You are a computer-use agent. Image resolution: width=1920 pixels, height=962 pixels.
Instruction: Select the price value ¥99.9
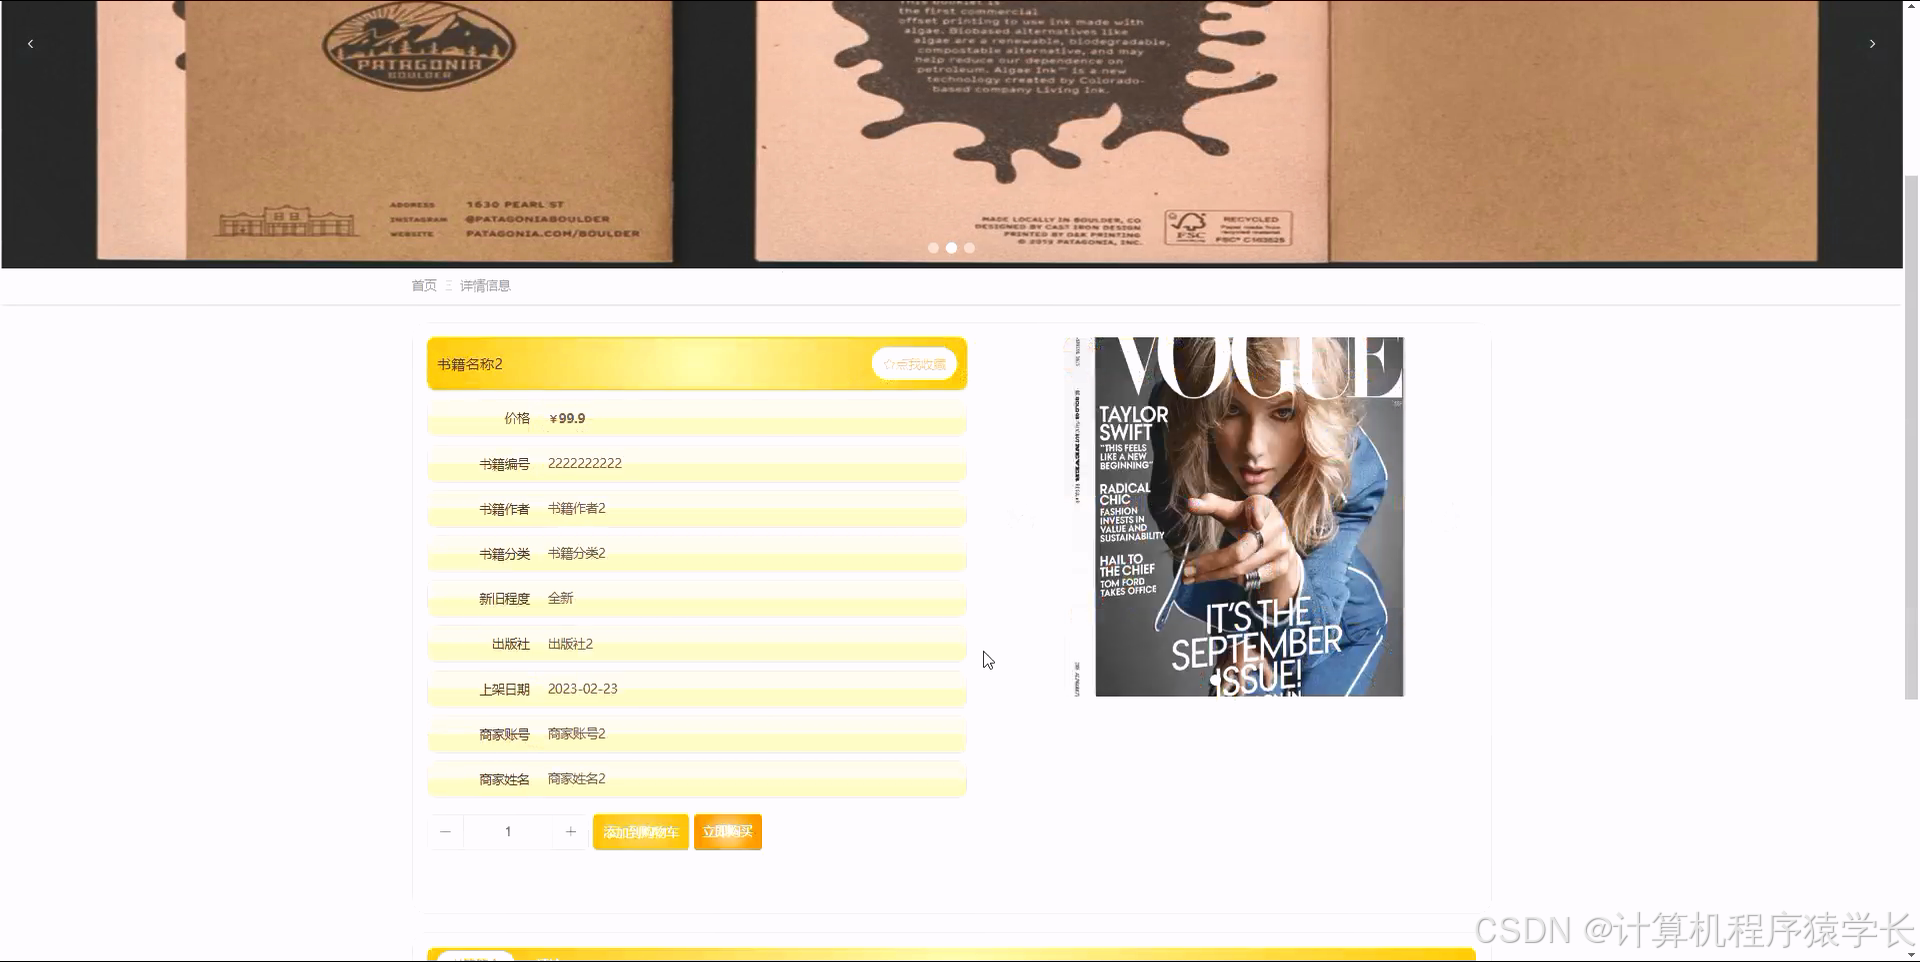coord(567,419)
